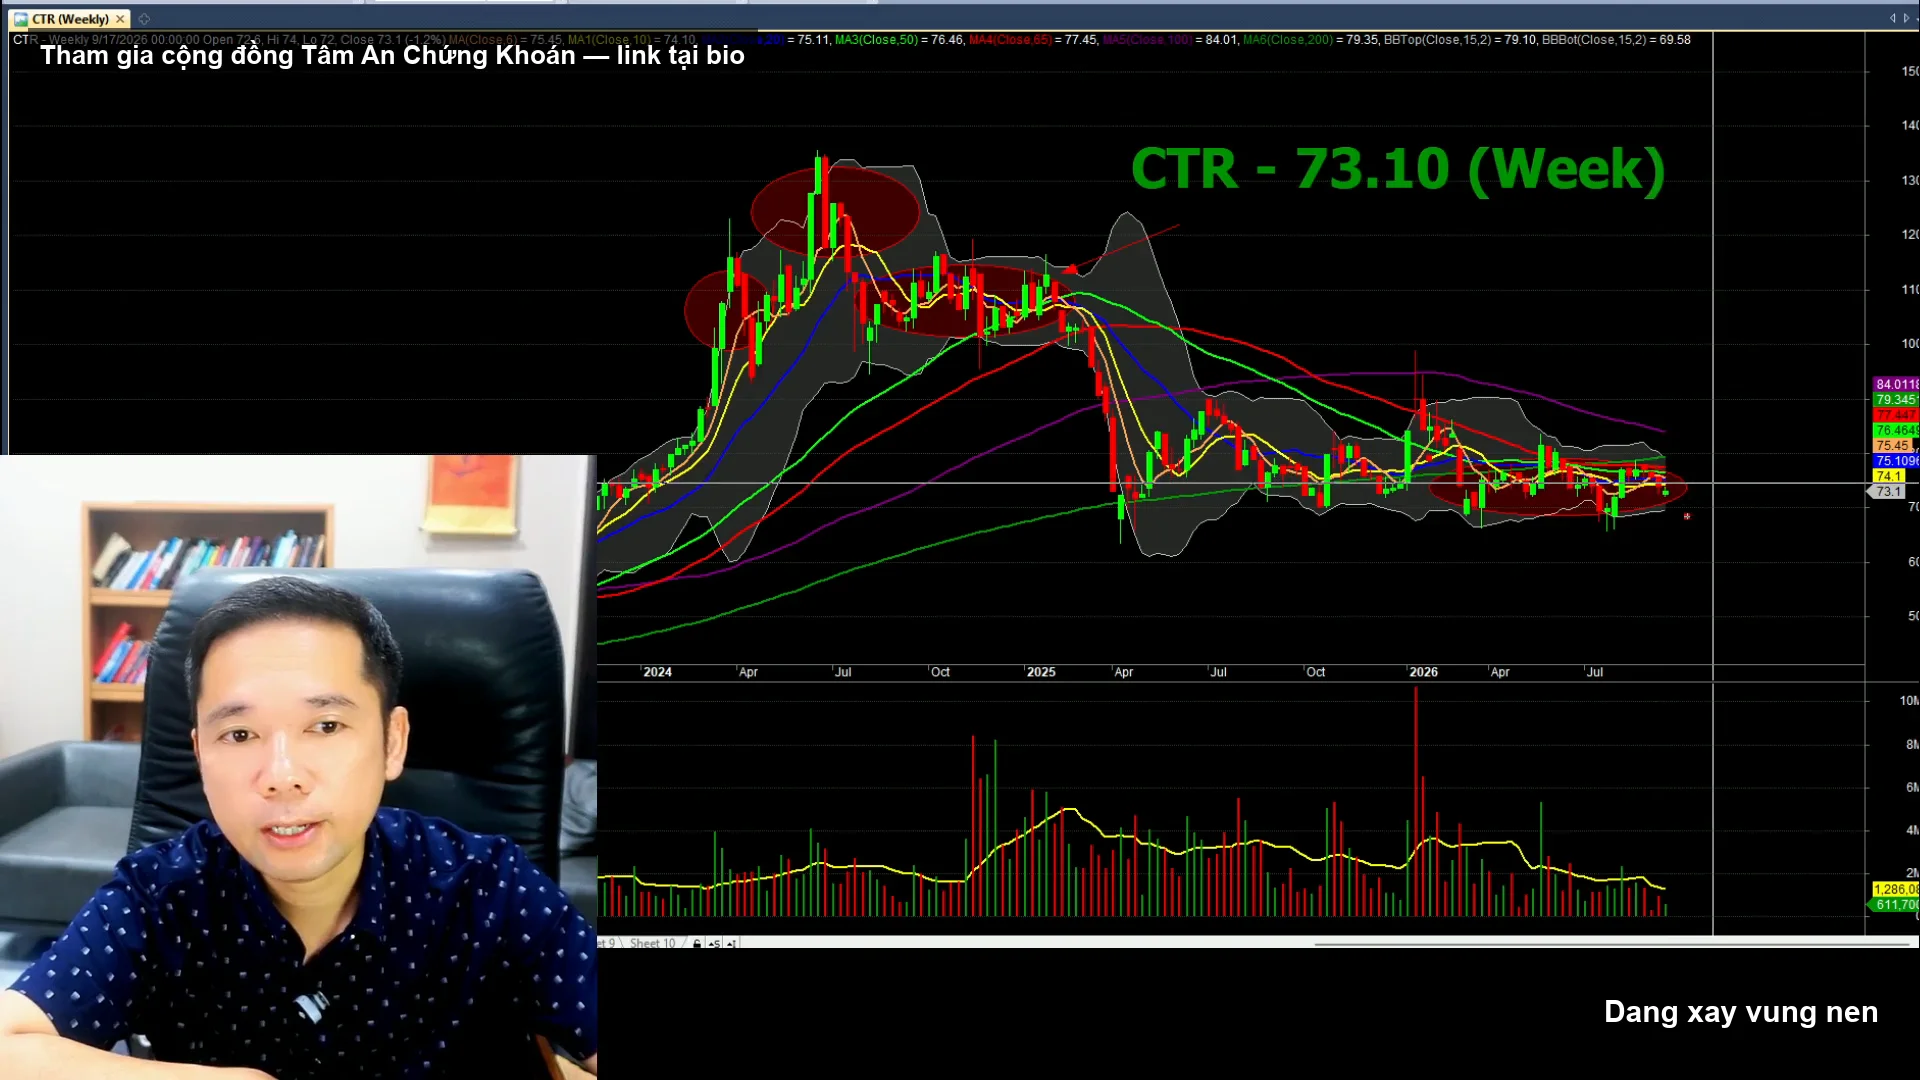Click the green 611,70 volume label
Image resolution: width=1920 pixels, height=1080 pixels.
pos(1894,905)
